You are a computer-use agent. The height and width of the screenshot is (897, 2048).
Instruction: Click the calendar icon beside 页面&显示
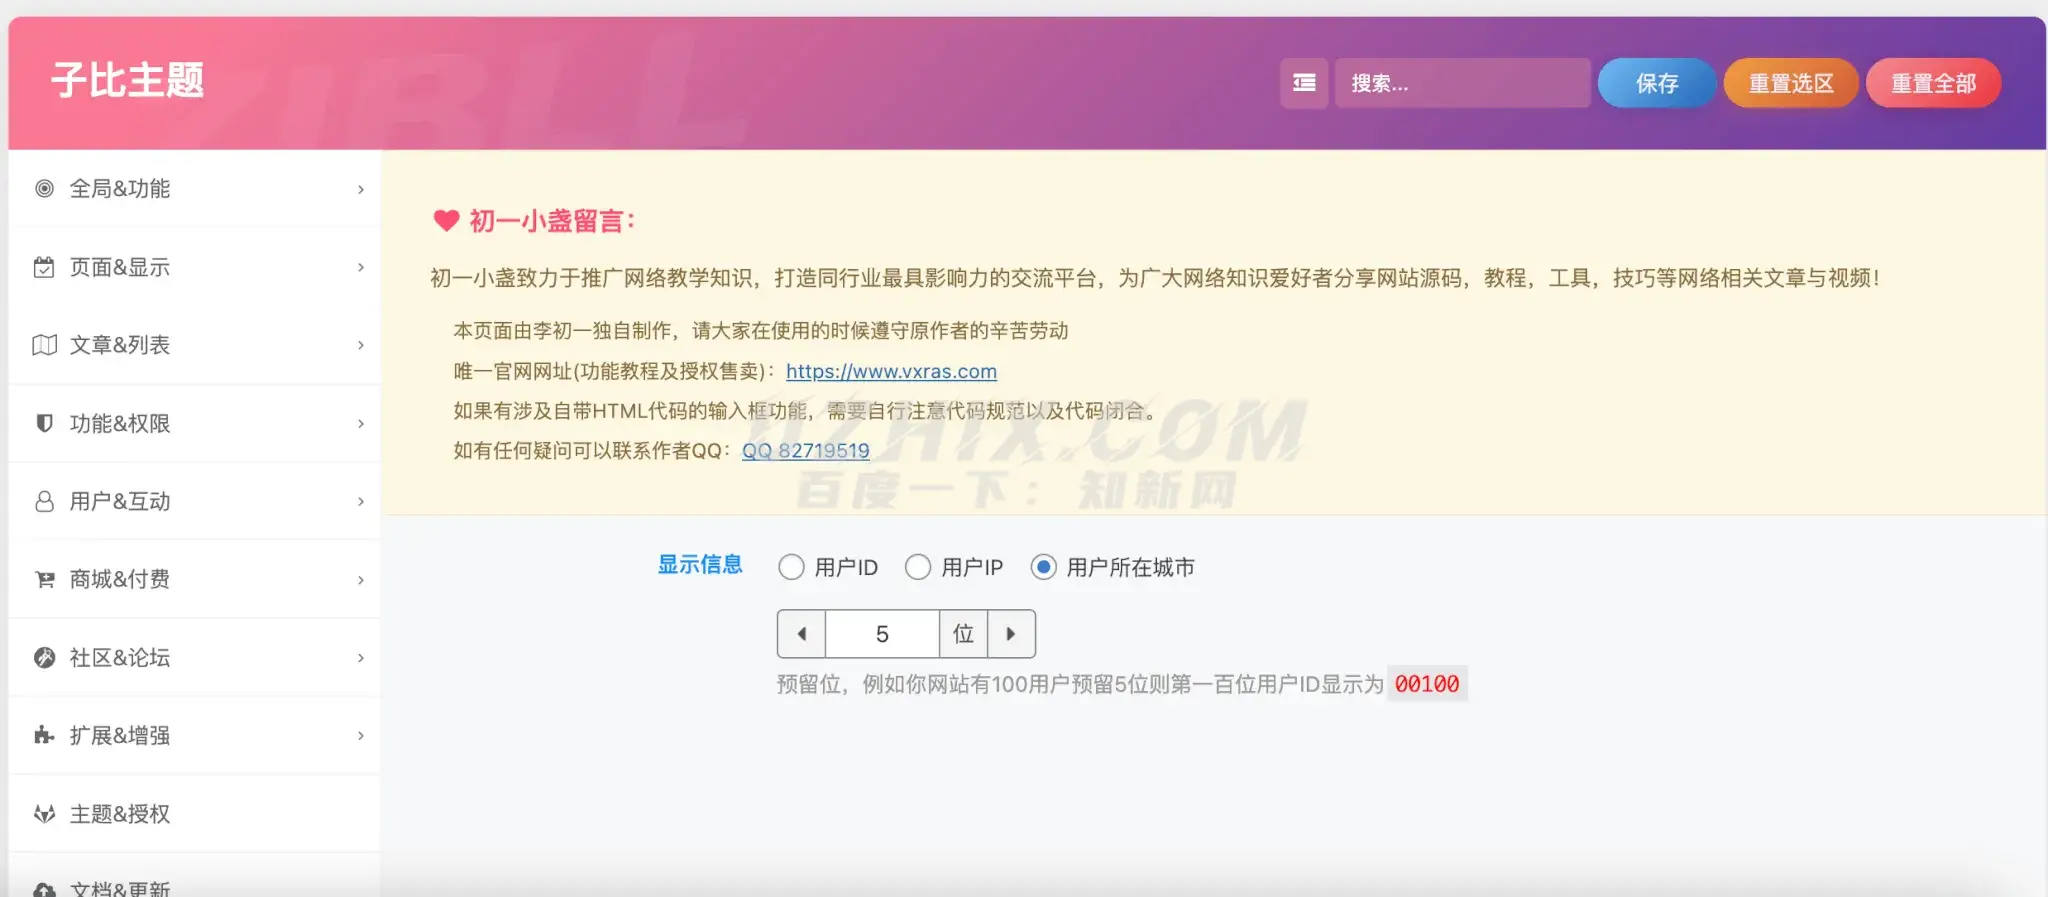[44, 267]
